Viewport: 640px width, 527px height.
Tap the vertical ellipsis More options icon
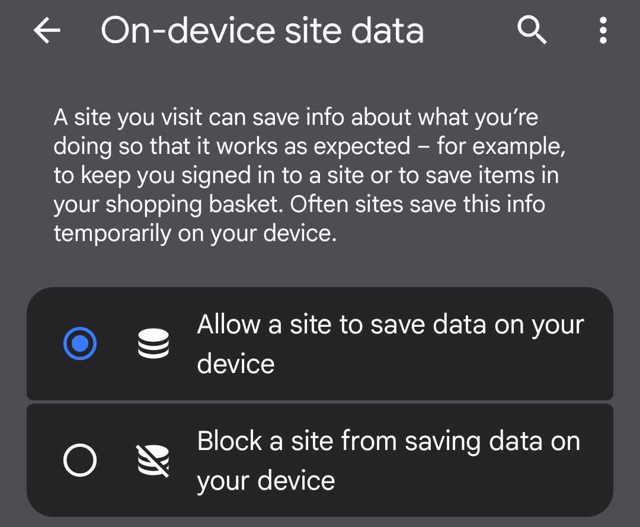click(603, 30)
